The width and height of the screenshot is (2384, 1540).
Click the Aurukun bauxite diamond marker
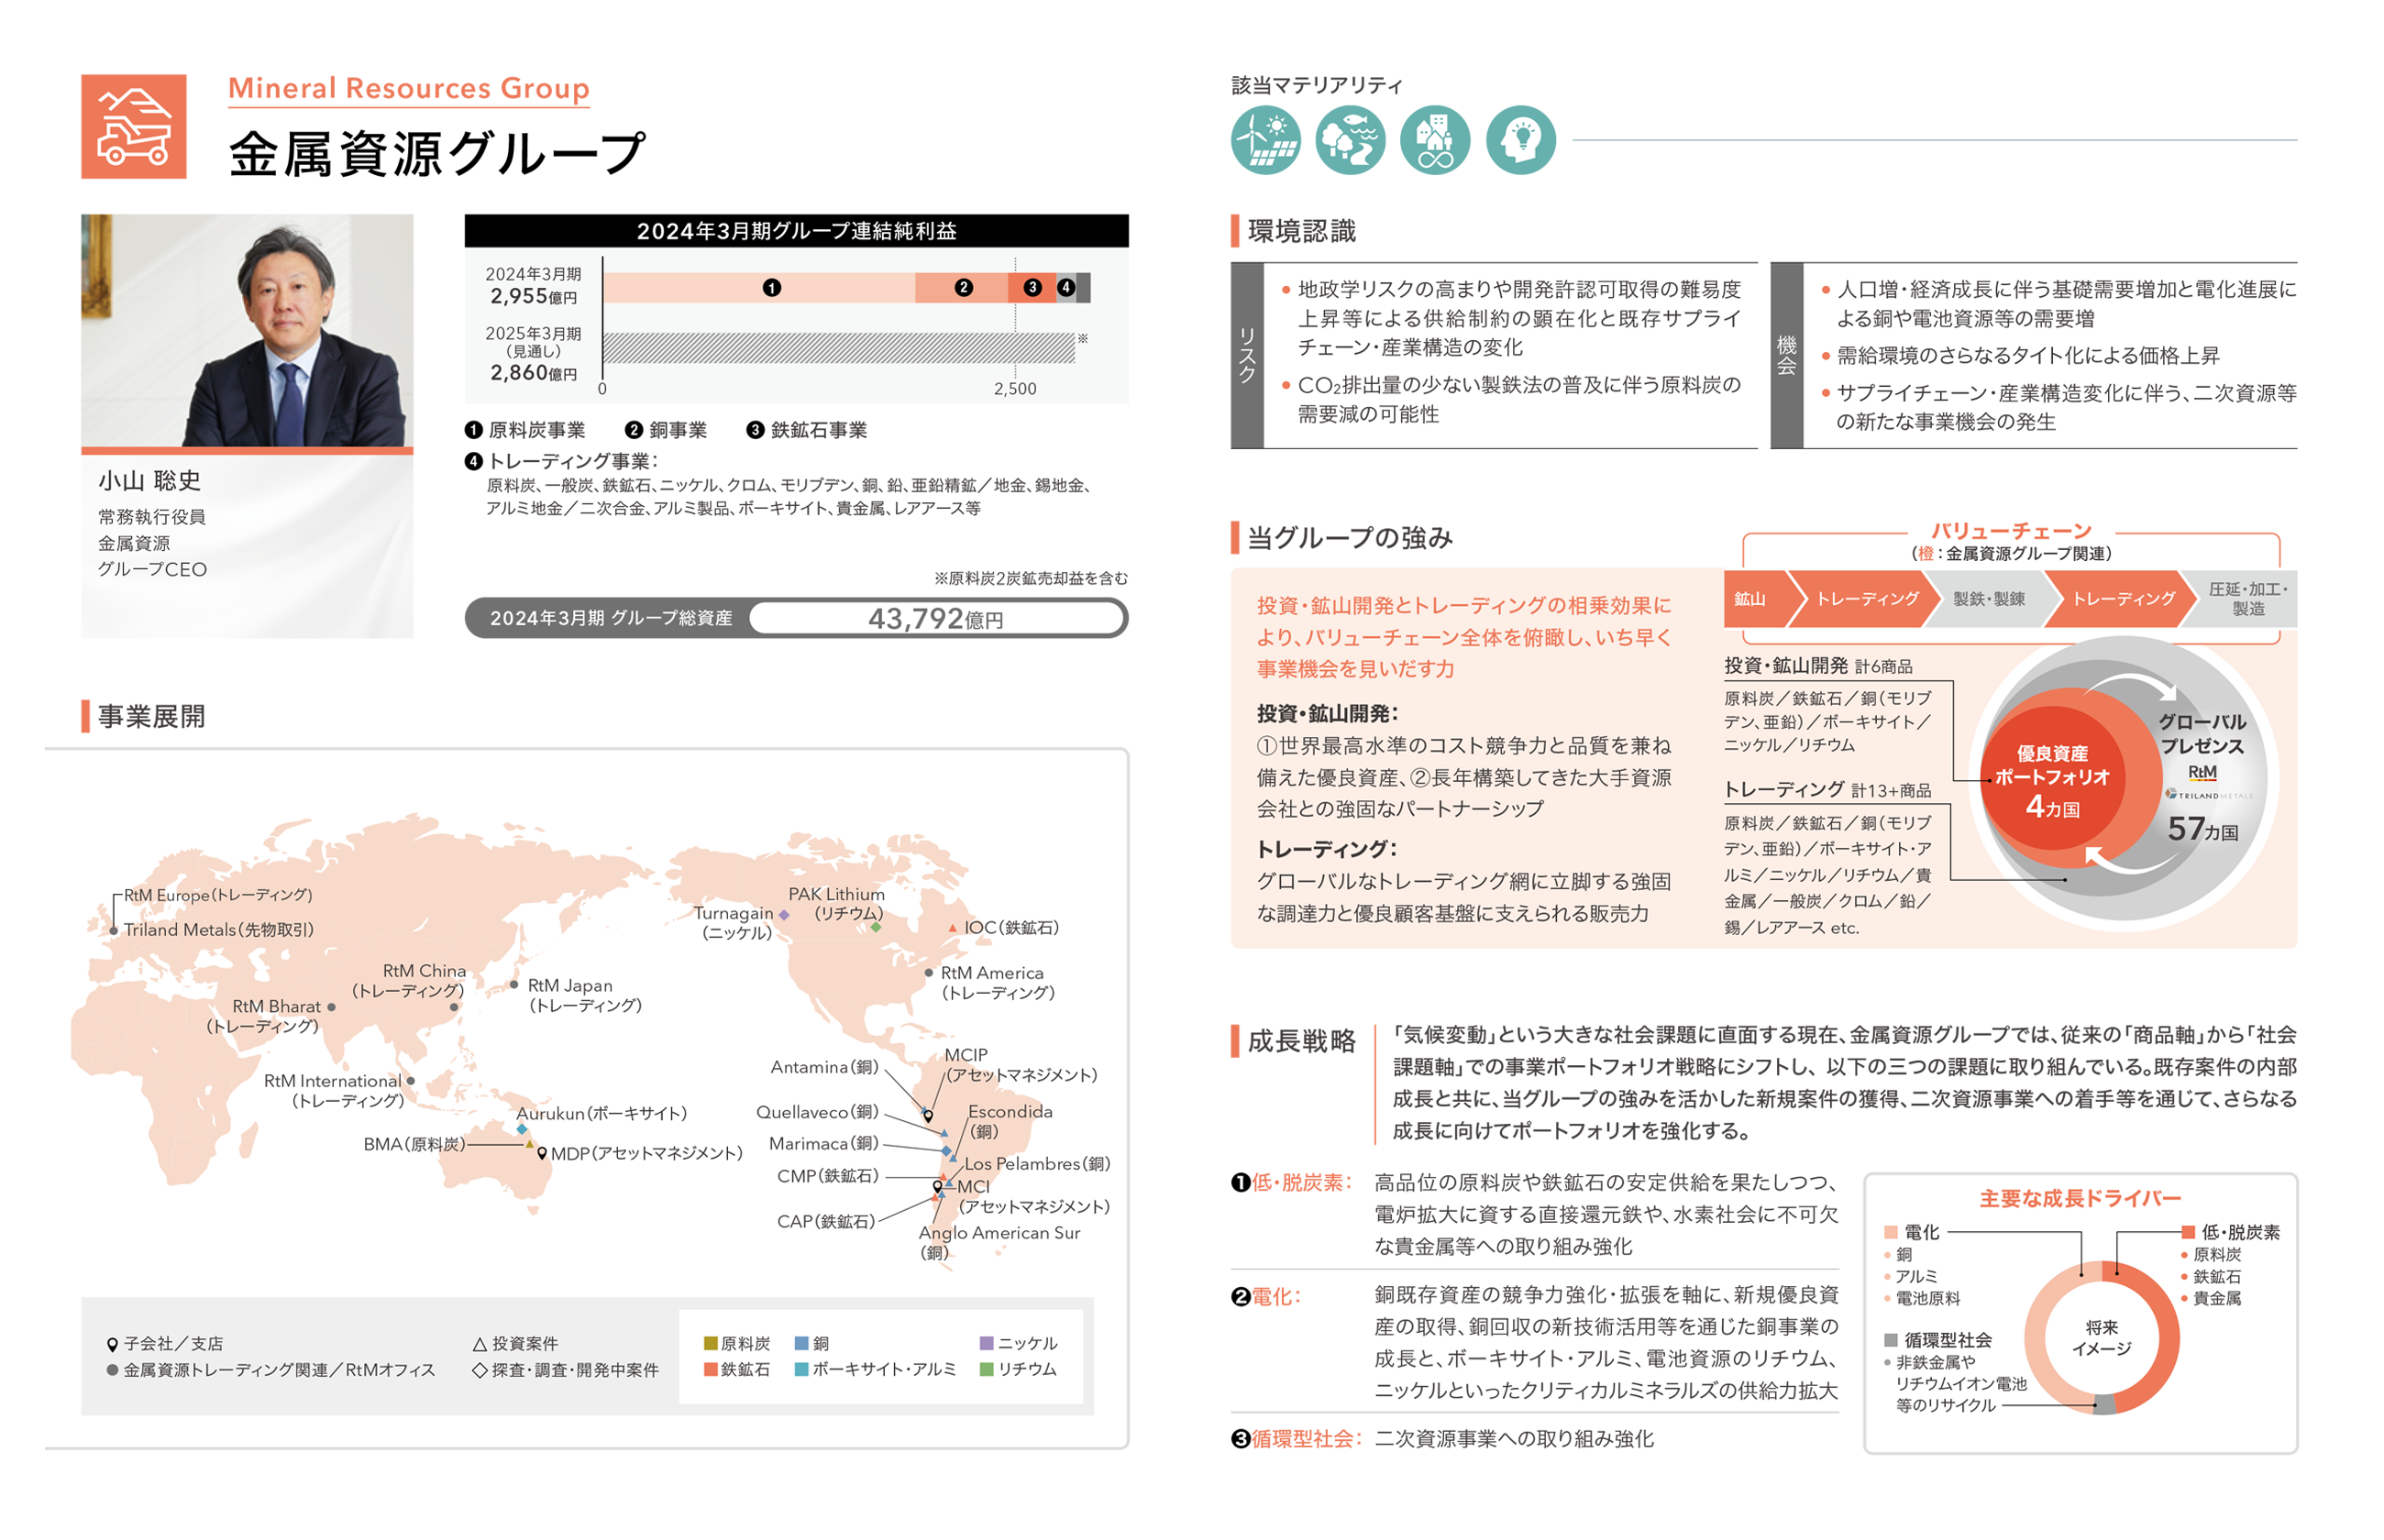click(521, 1129)
